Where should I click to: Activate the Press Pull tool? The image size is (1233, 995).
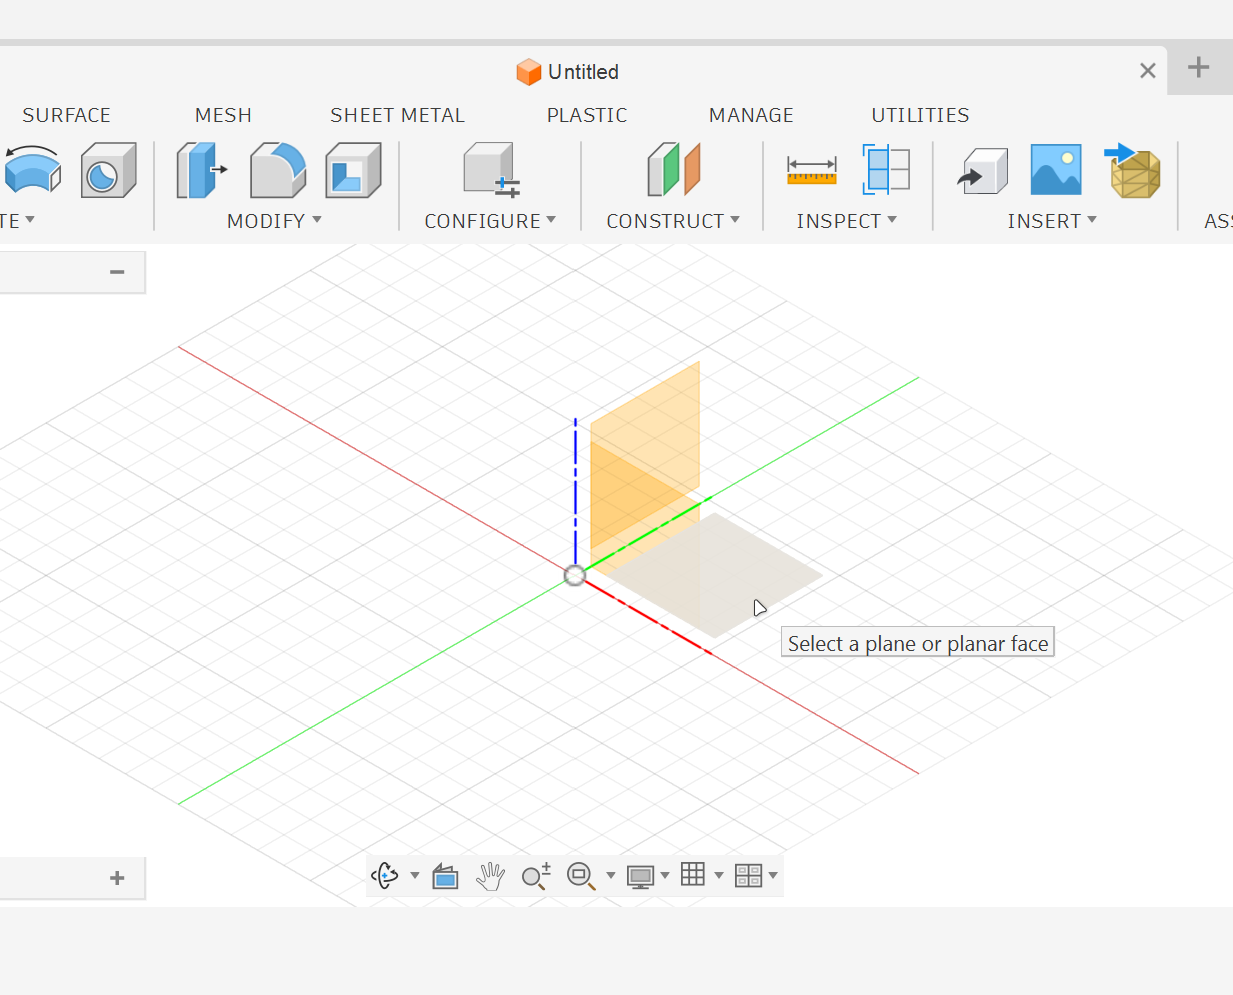(x=201, y=170)
